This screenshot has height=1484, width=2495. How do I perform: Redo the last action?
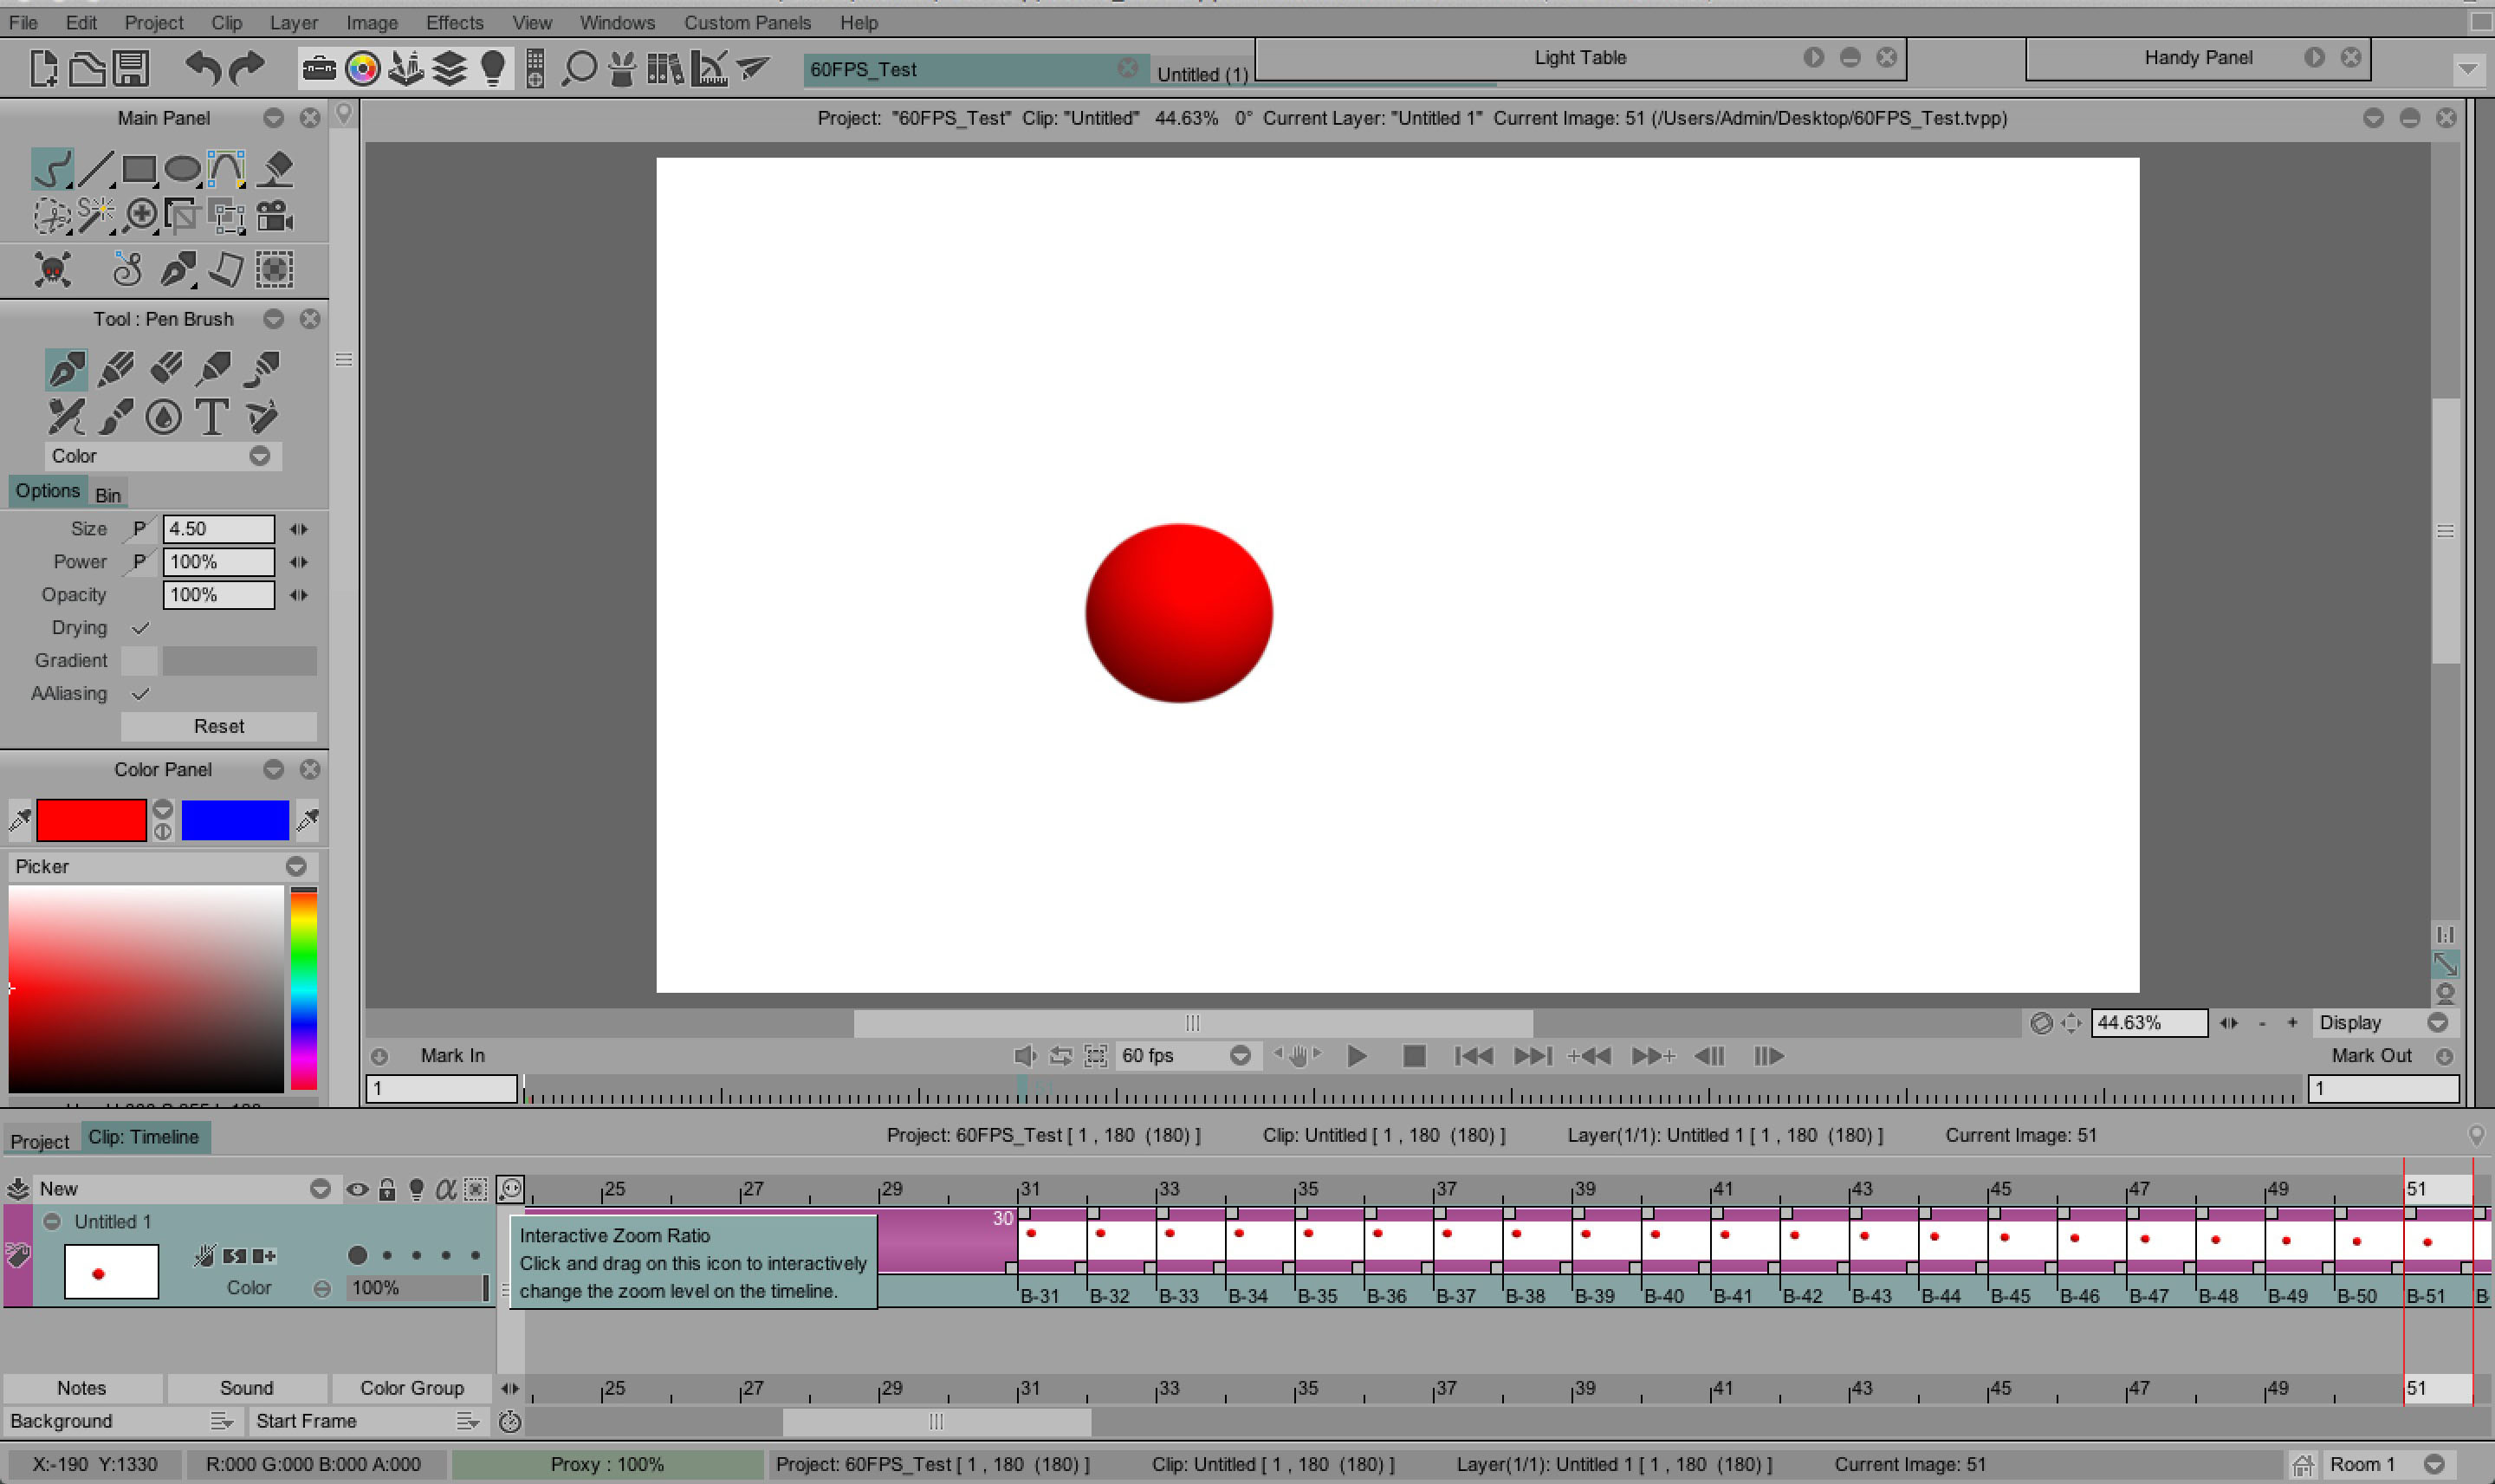pos(246,68)
